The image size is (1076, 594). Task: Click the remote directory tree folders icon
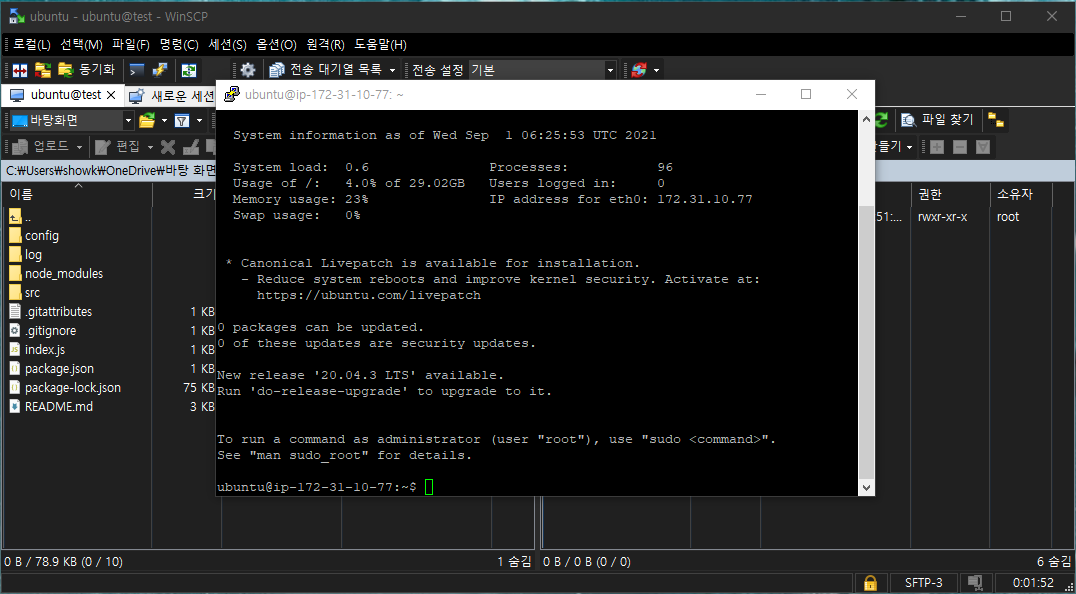click(996, 121)
